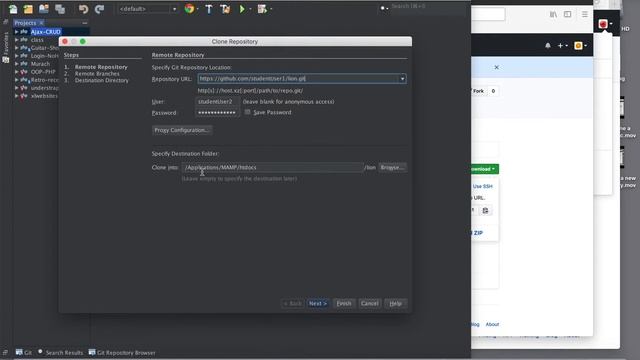This screenshot has width=640, height=360.
Task: Dismiss the blue banner with X
Action: tap(496, 67)
